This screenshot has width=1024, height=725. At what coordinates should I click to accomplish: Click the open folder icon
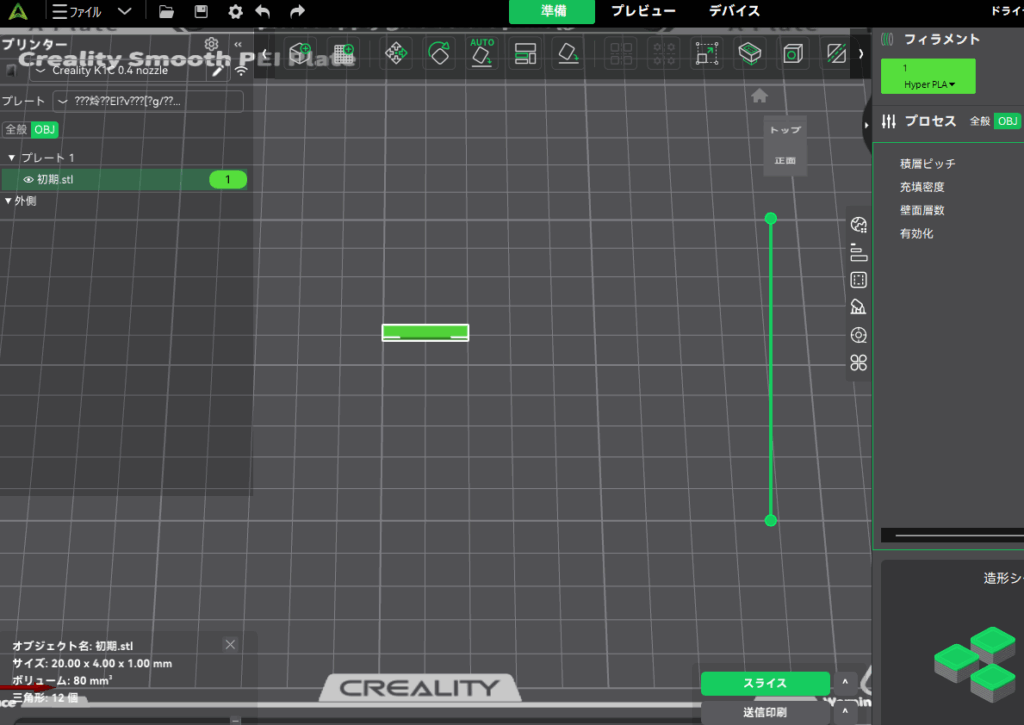[x=167, y=11]
